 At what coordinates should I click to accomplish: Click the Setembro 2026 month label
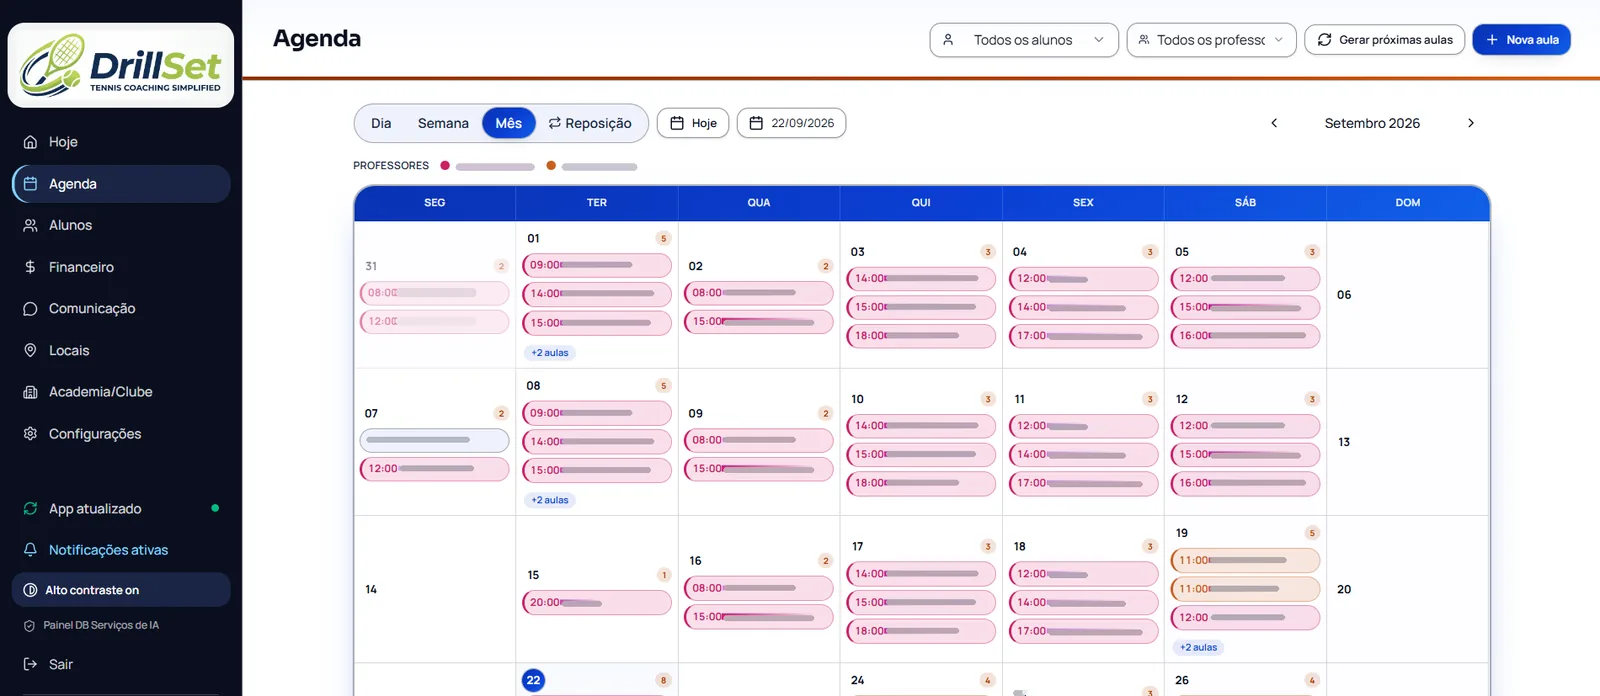[x=1372, y=123]
